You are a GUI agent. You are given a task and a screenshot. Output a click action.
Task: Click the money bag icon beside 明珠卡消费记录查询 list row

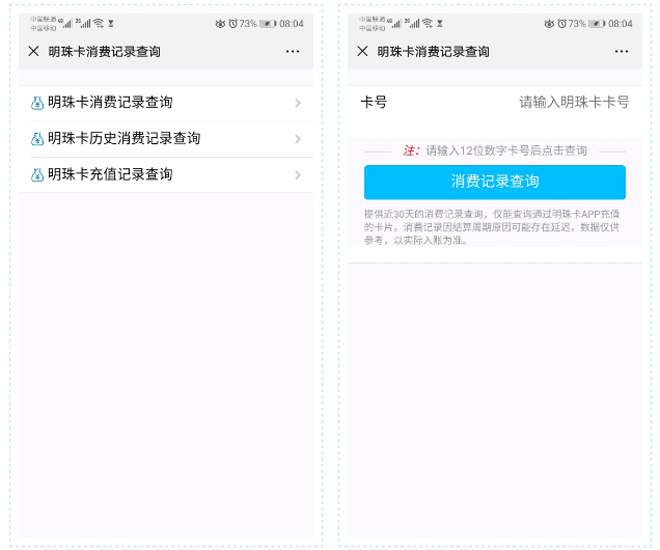tap(38, 103)
